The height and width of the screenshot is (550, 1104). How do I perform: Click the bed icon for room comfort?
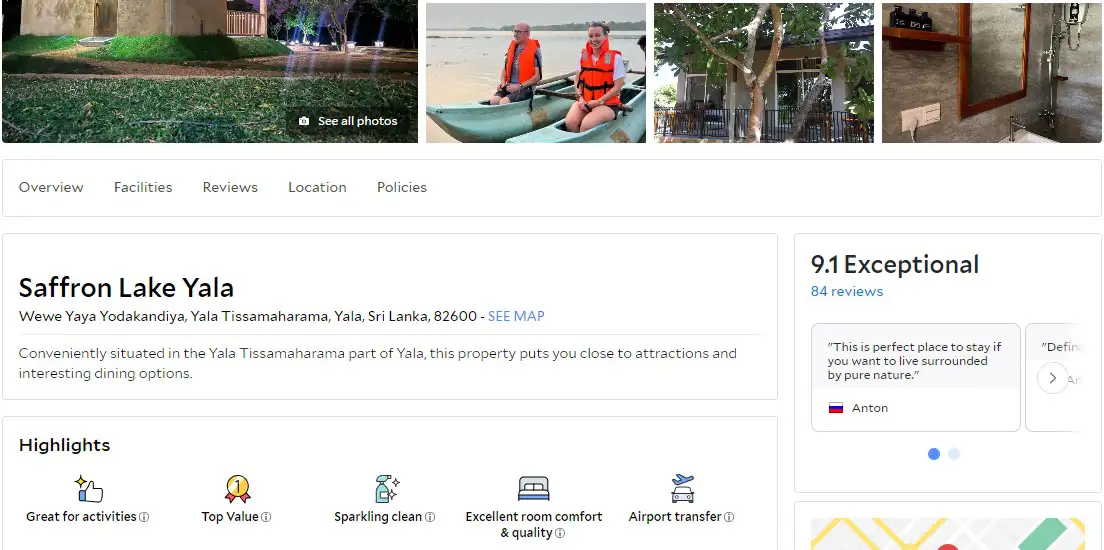coord(534,489)
